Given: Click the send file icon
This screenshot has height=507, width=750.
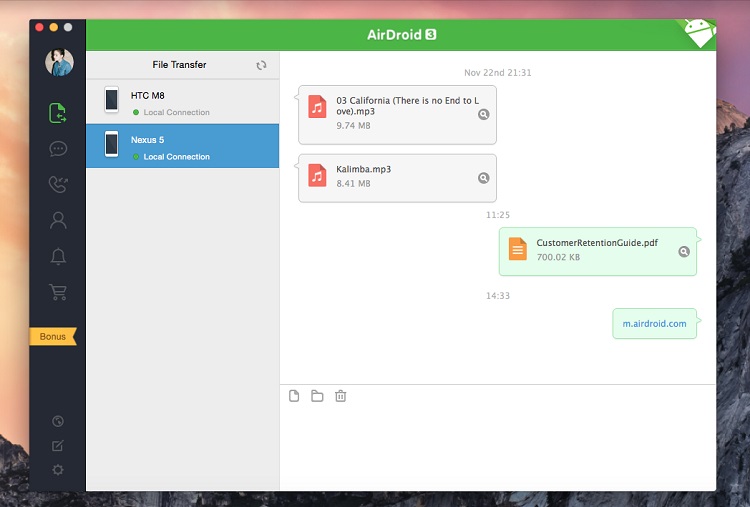Looking at the screenshot, I should 294,396.
